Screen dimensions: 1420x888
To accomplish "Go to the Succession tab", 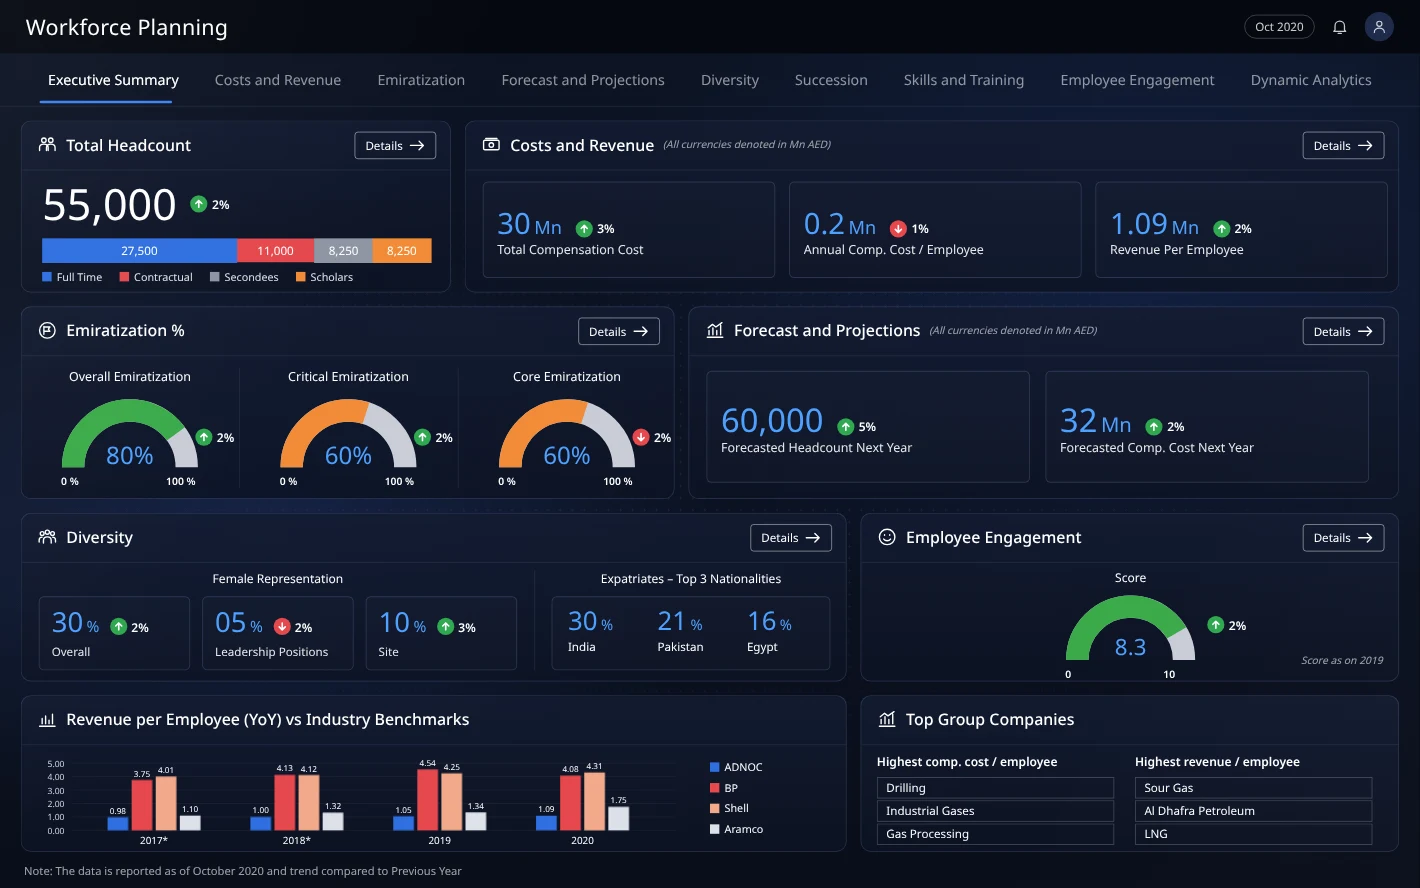I will click(831, 80).
